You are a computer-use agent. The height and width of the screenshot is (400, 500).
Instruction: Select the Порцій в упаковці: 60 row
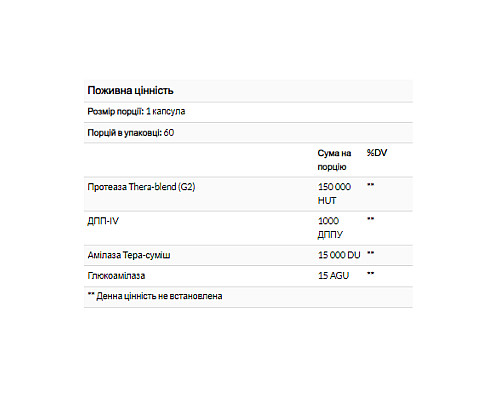(248, 133)
